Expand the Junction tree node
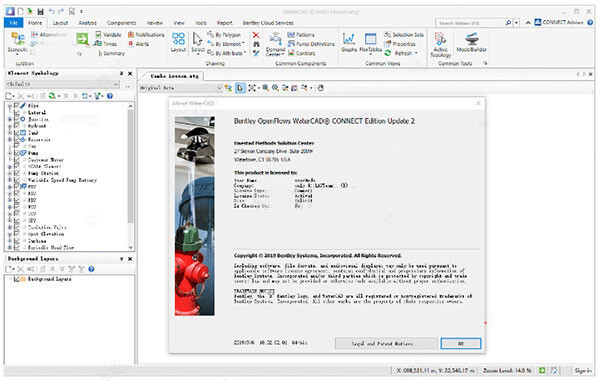The image size is (600, 381). (x=10, y=119)
